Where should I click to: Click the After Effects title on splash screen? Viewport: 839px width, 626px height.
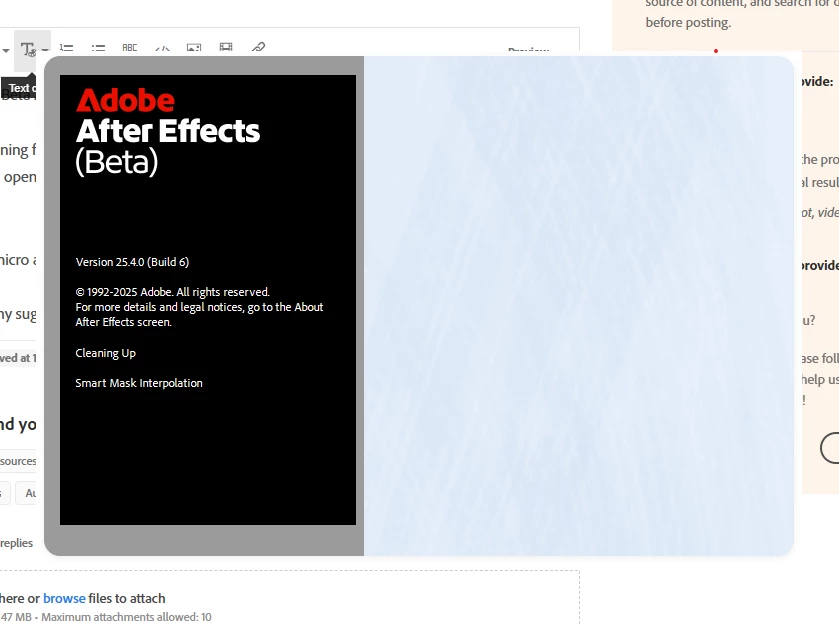pyautogui.click(x=167, y=131)
